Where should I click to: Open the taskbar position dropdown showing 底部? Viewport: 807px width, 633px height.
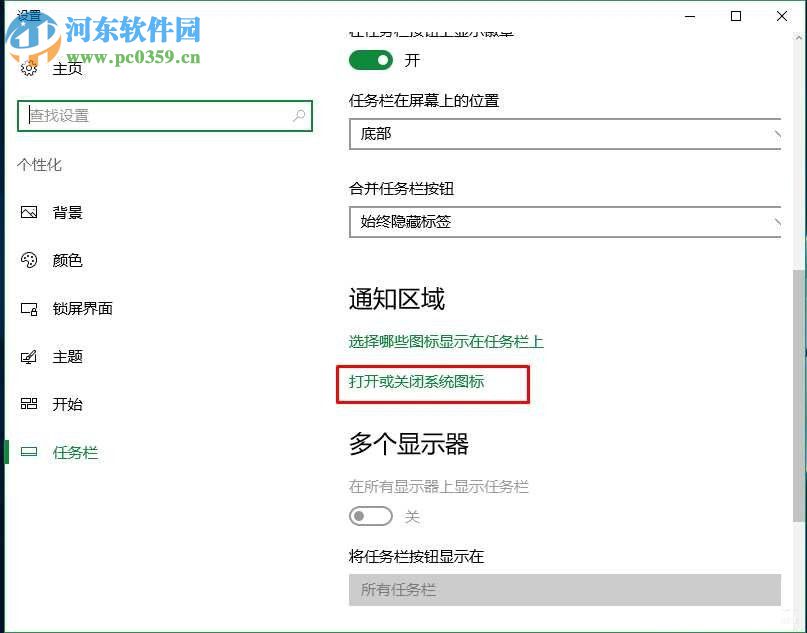[x=565, y=134]
